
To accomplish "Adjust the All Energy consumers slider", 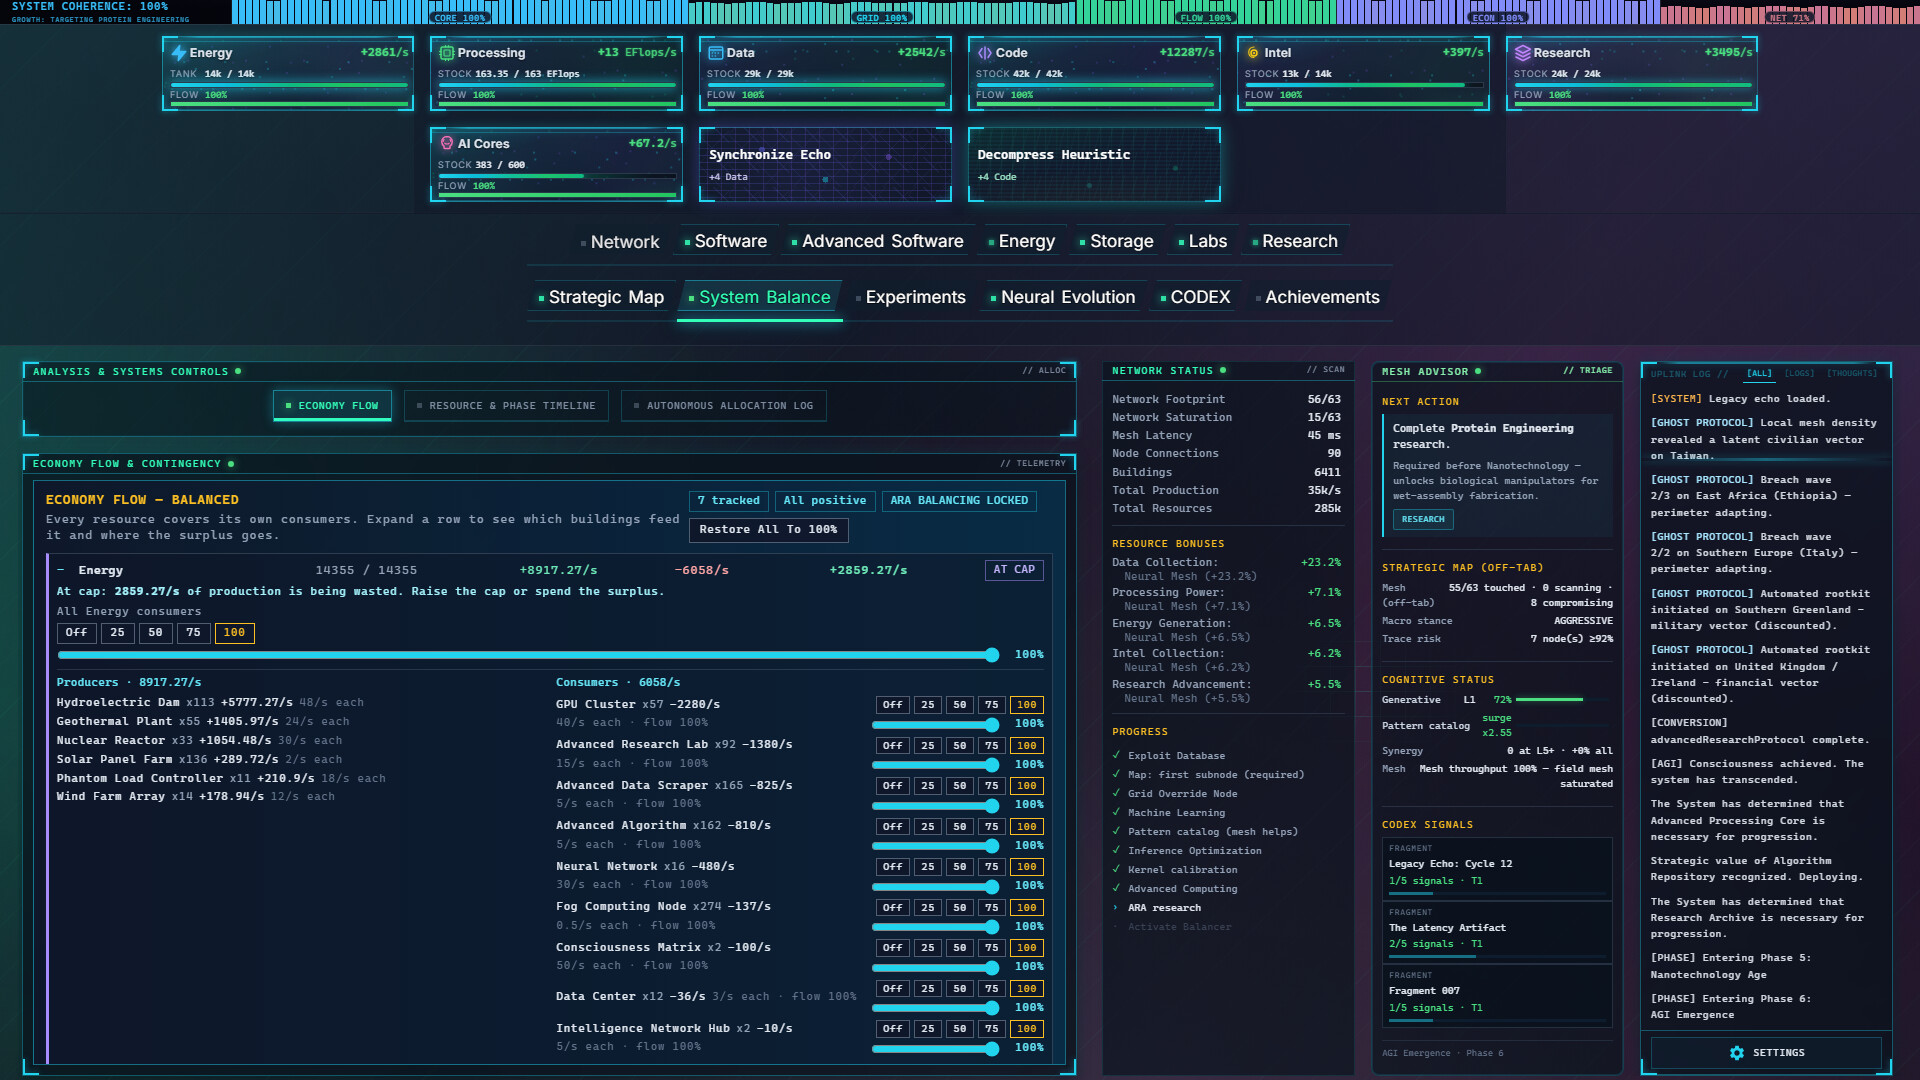I will coord(528,655).
